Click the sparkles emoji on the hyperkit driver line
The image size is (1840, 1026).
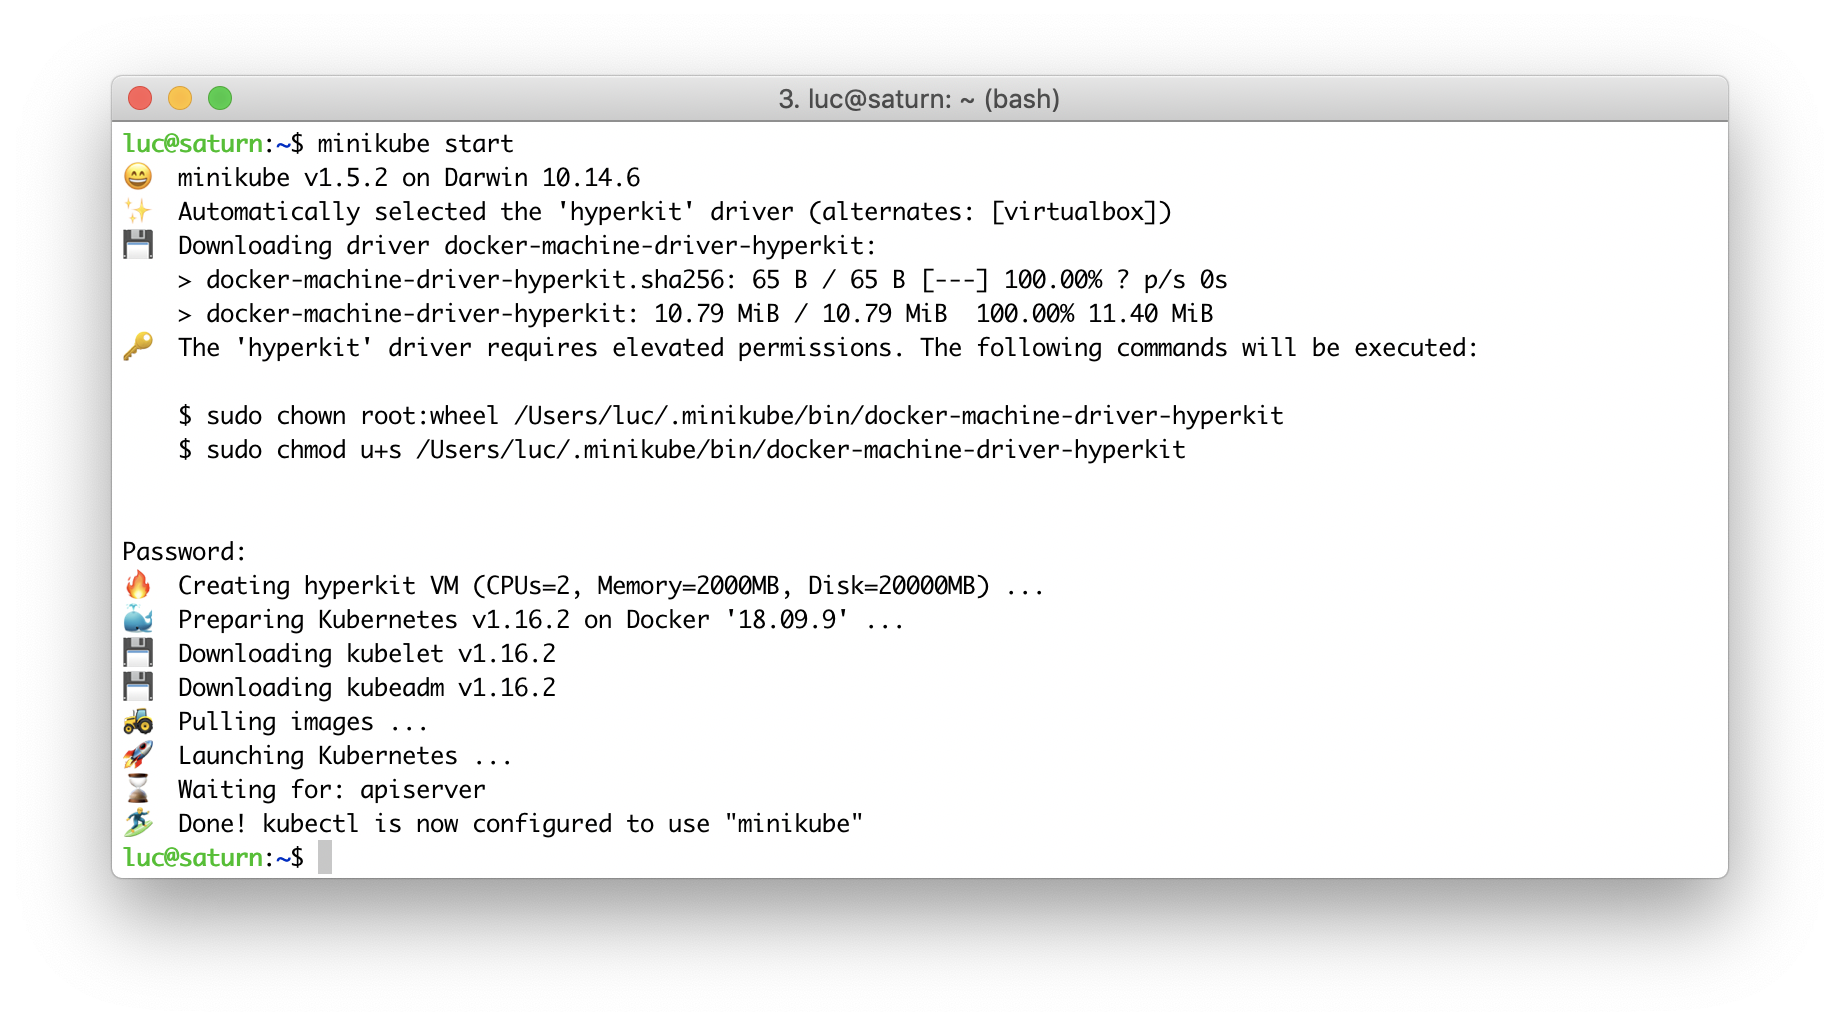[138, 211]
